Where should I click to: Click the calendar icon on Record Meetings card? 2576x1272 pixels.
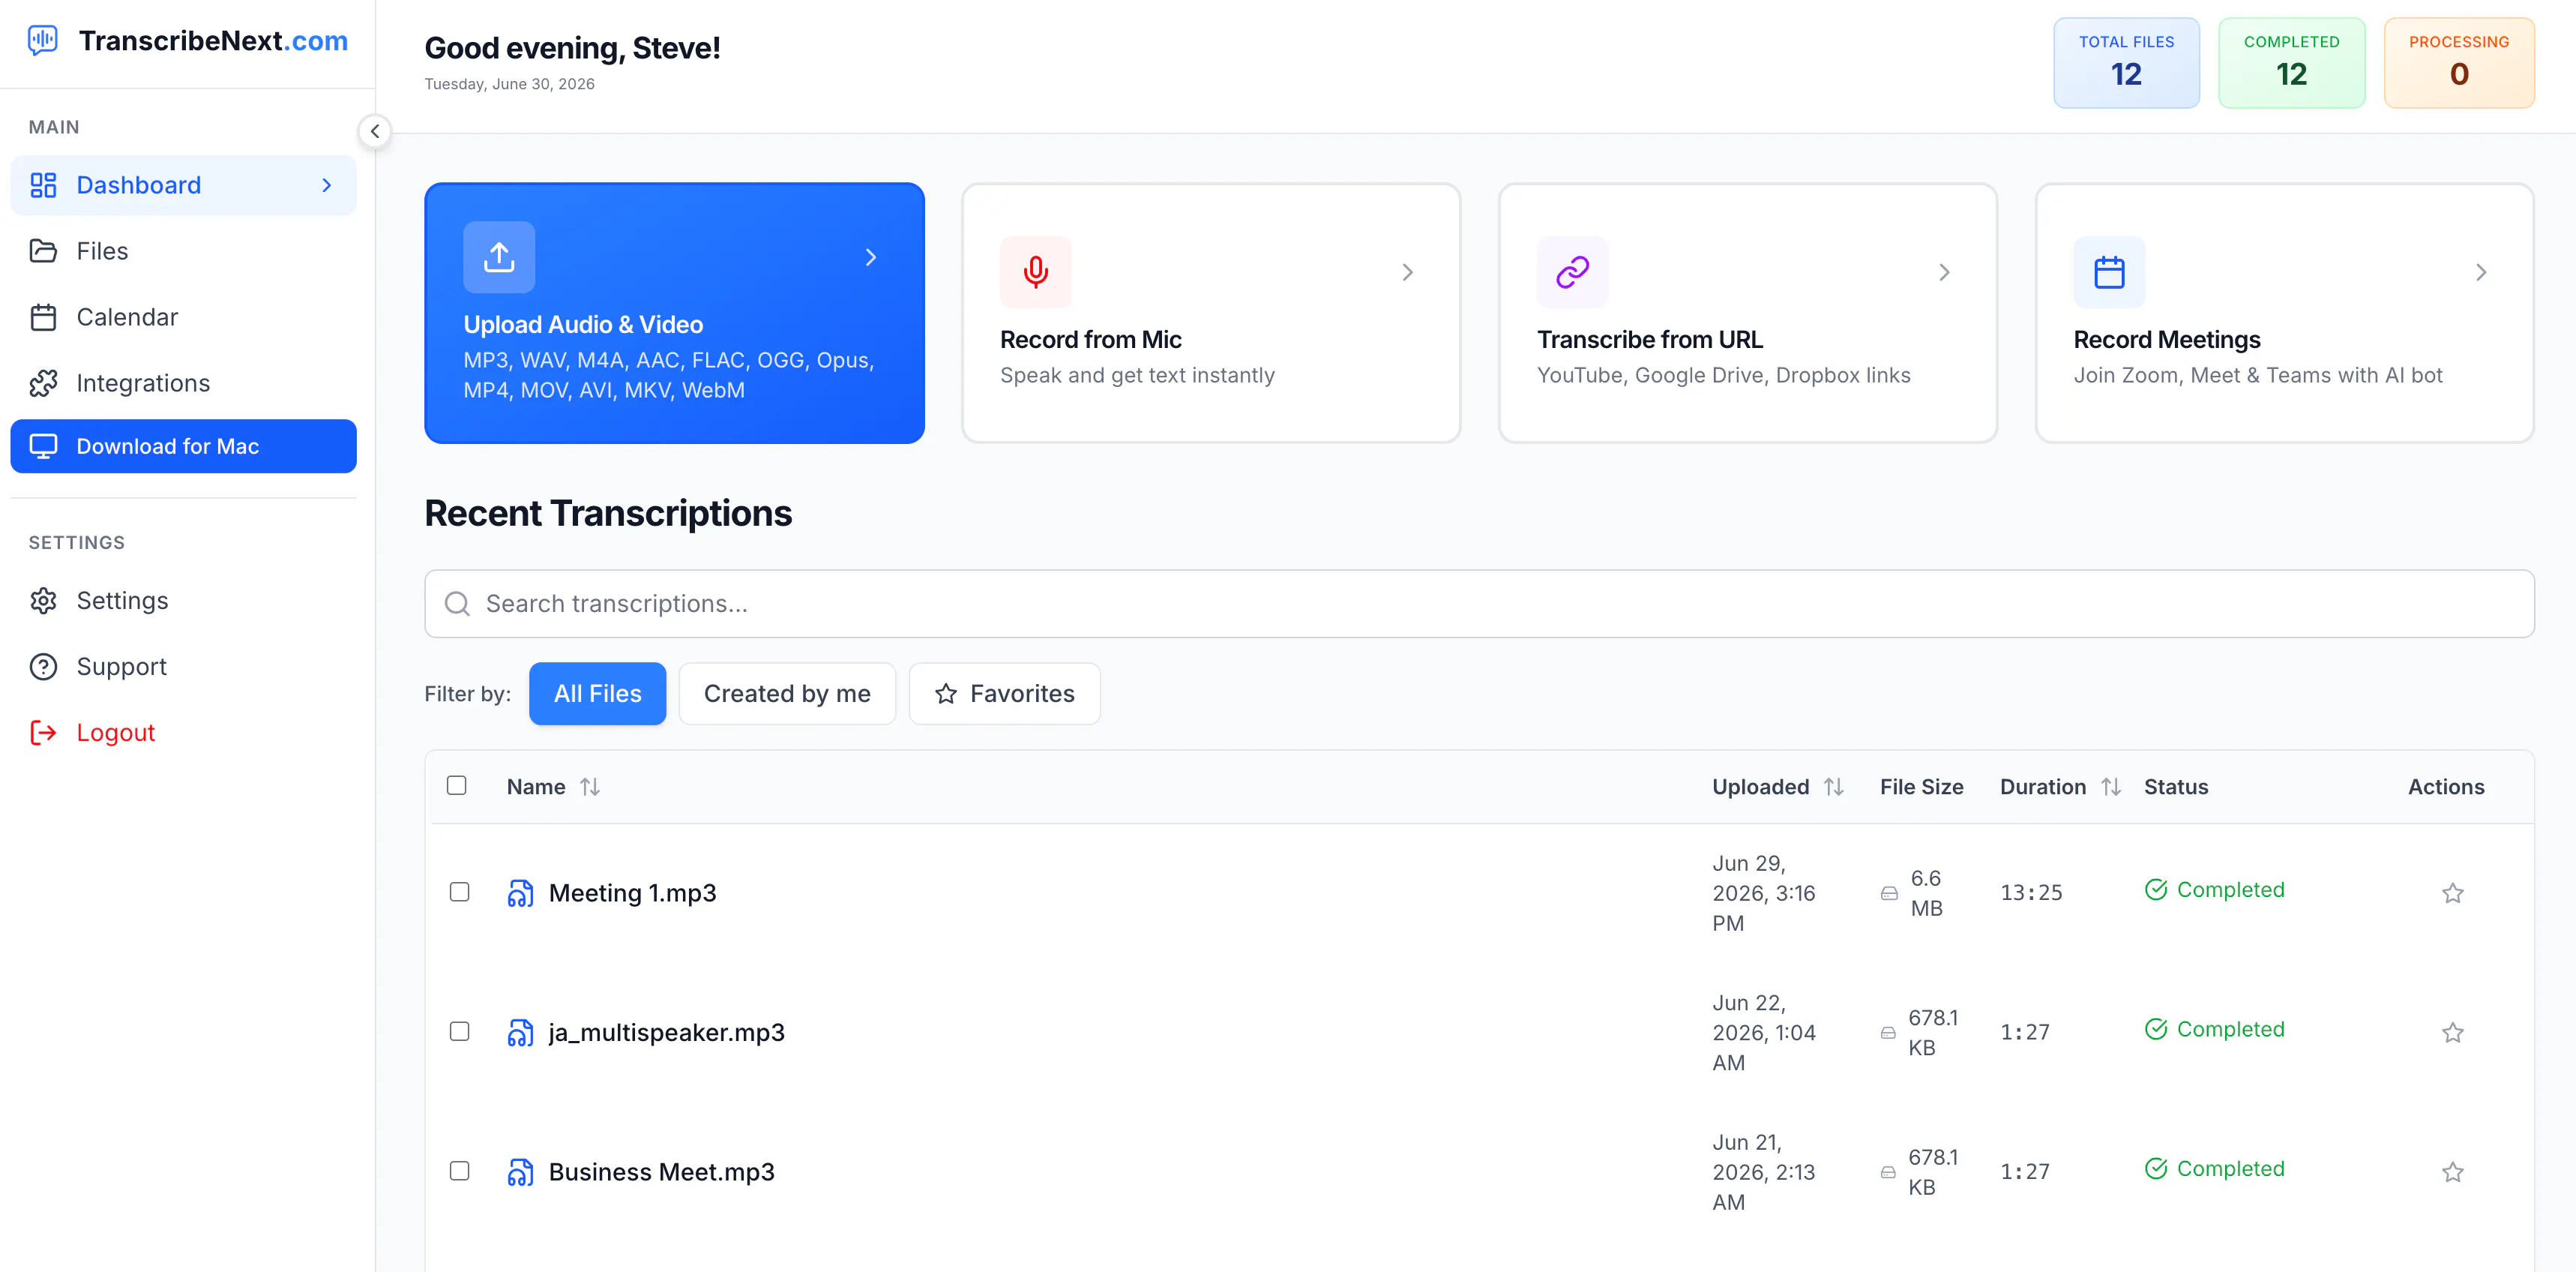[2109, 272]
